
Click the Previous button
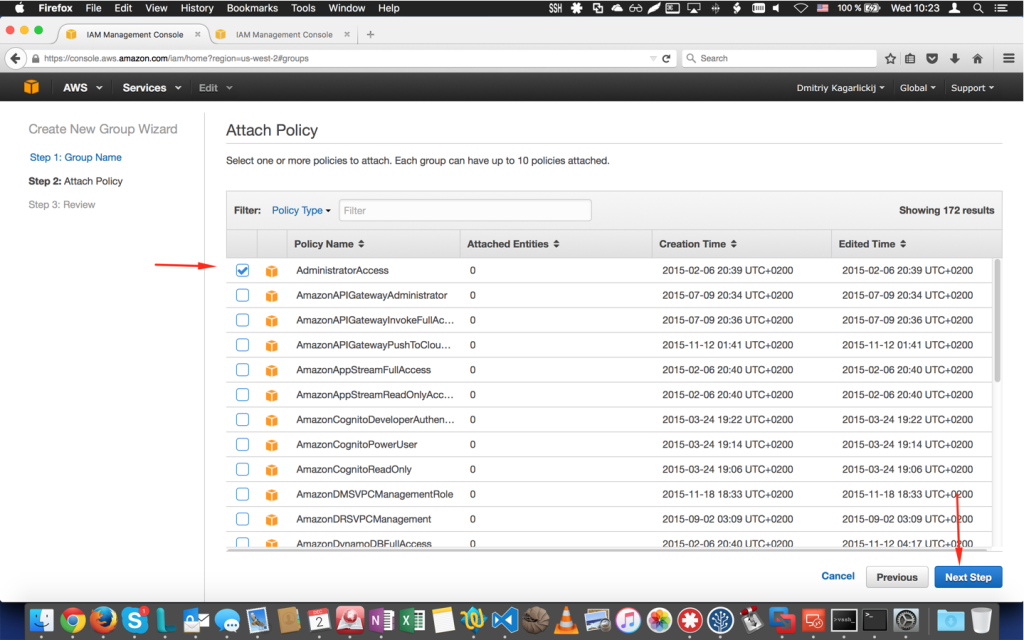click(x=897, y=577)
